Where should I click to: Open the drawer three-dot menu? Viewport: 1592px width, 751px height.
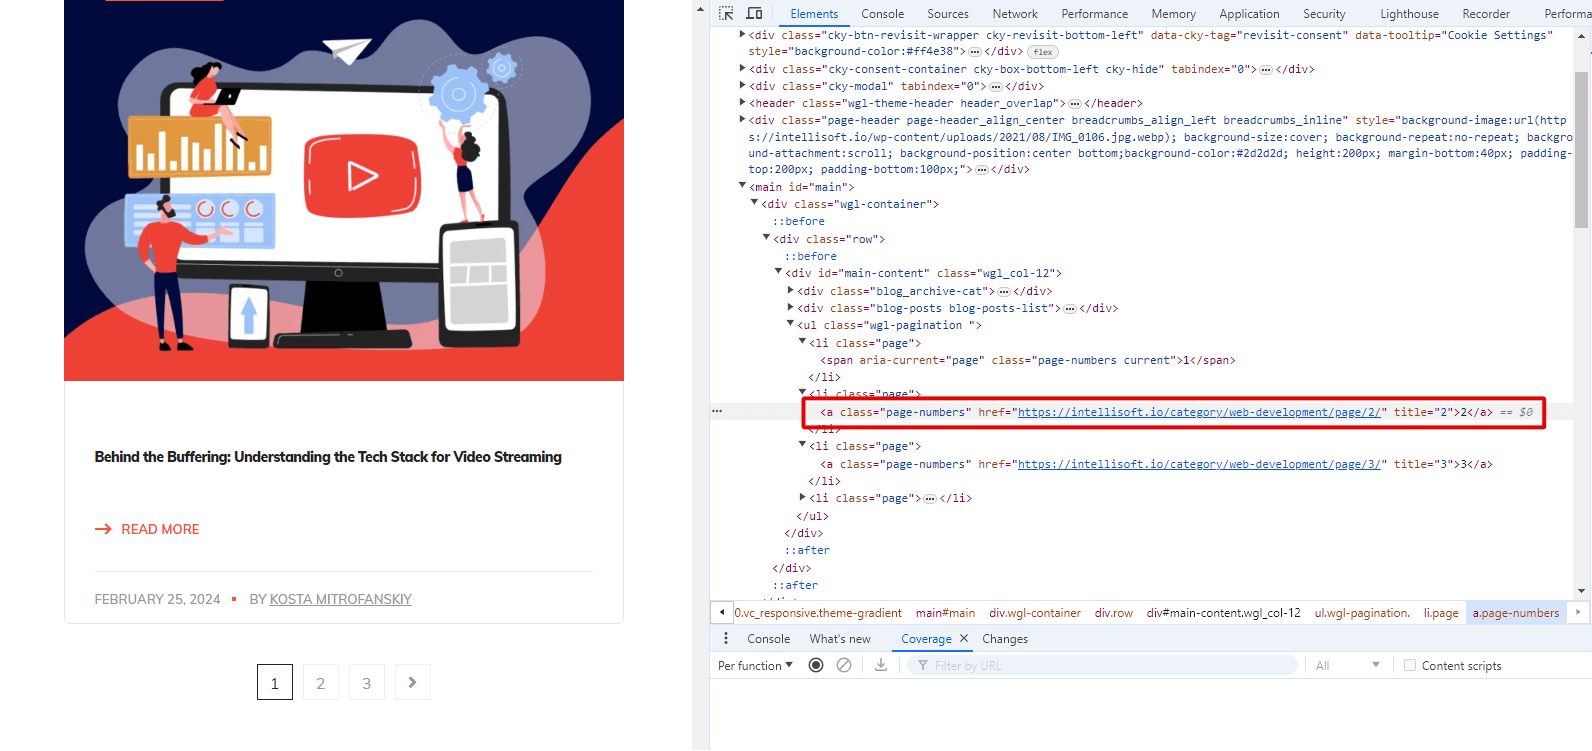pyautogui.click(x=726, y=638)
